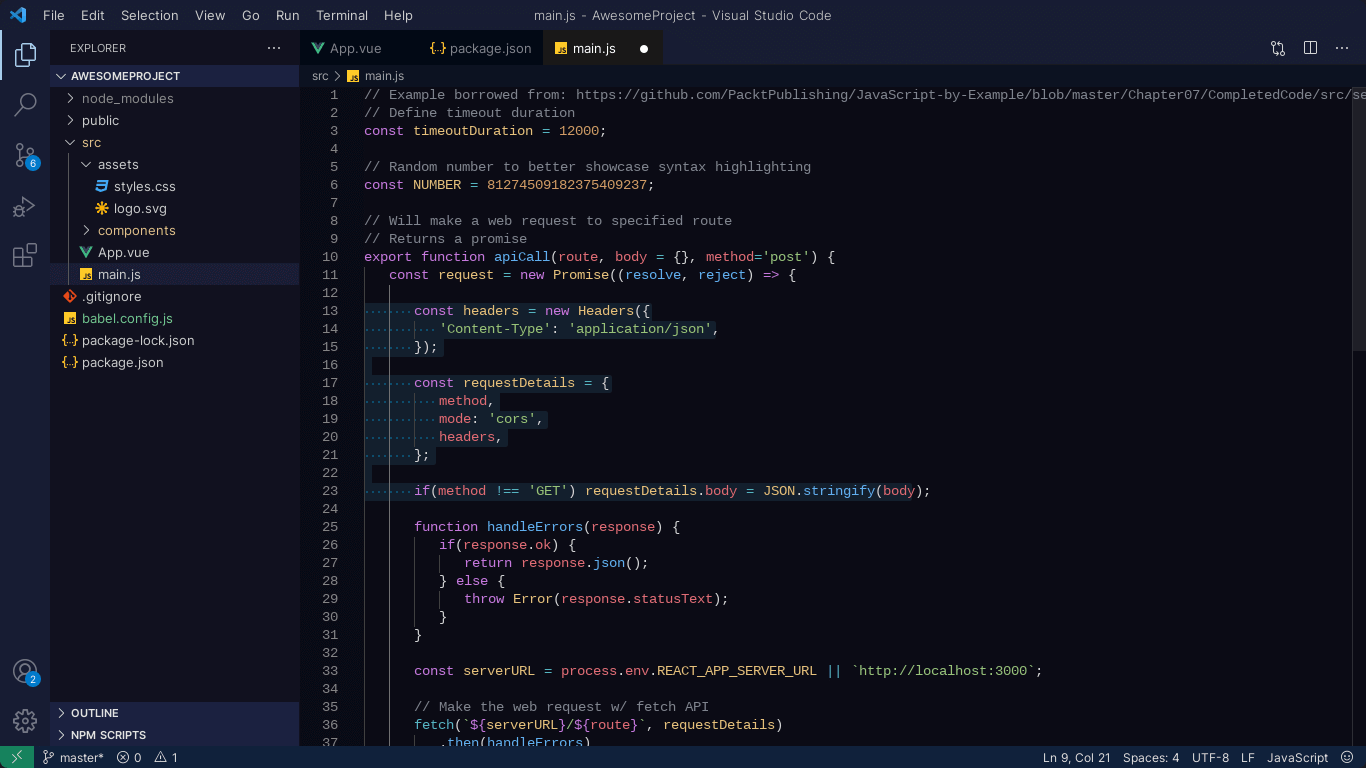This screenshot has height=768, width=1366.
Task: Click apiCall function name on line 10
Action: pos(523,257)
